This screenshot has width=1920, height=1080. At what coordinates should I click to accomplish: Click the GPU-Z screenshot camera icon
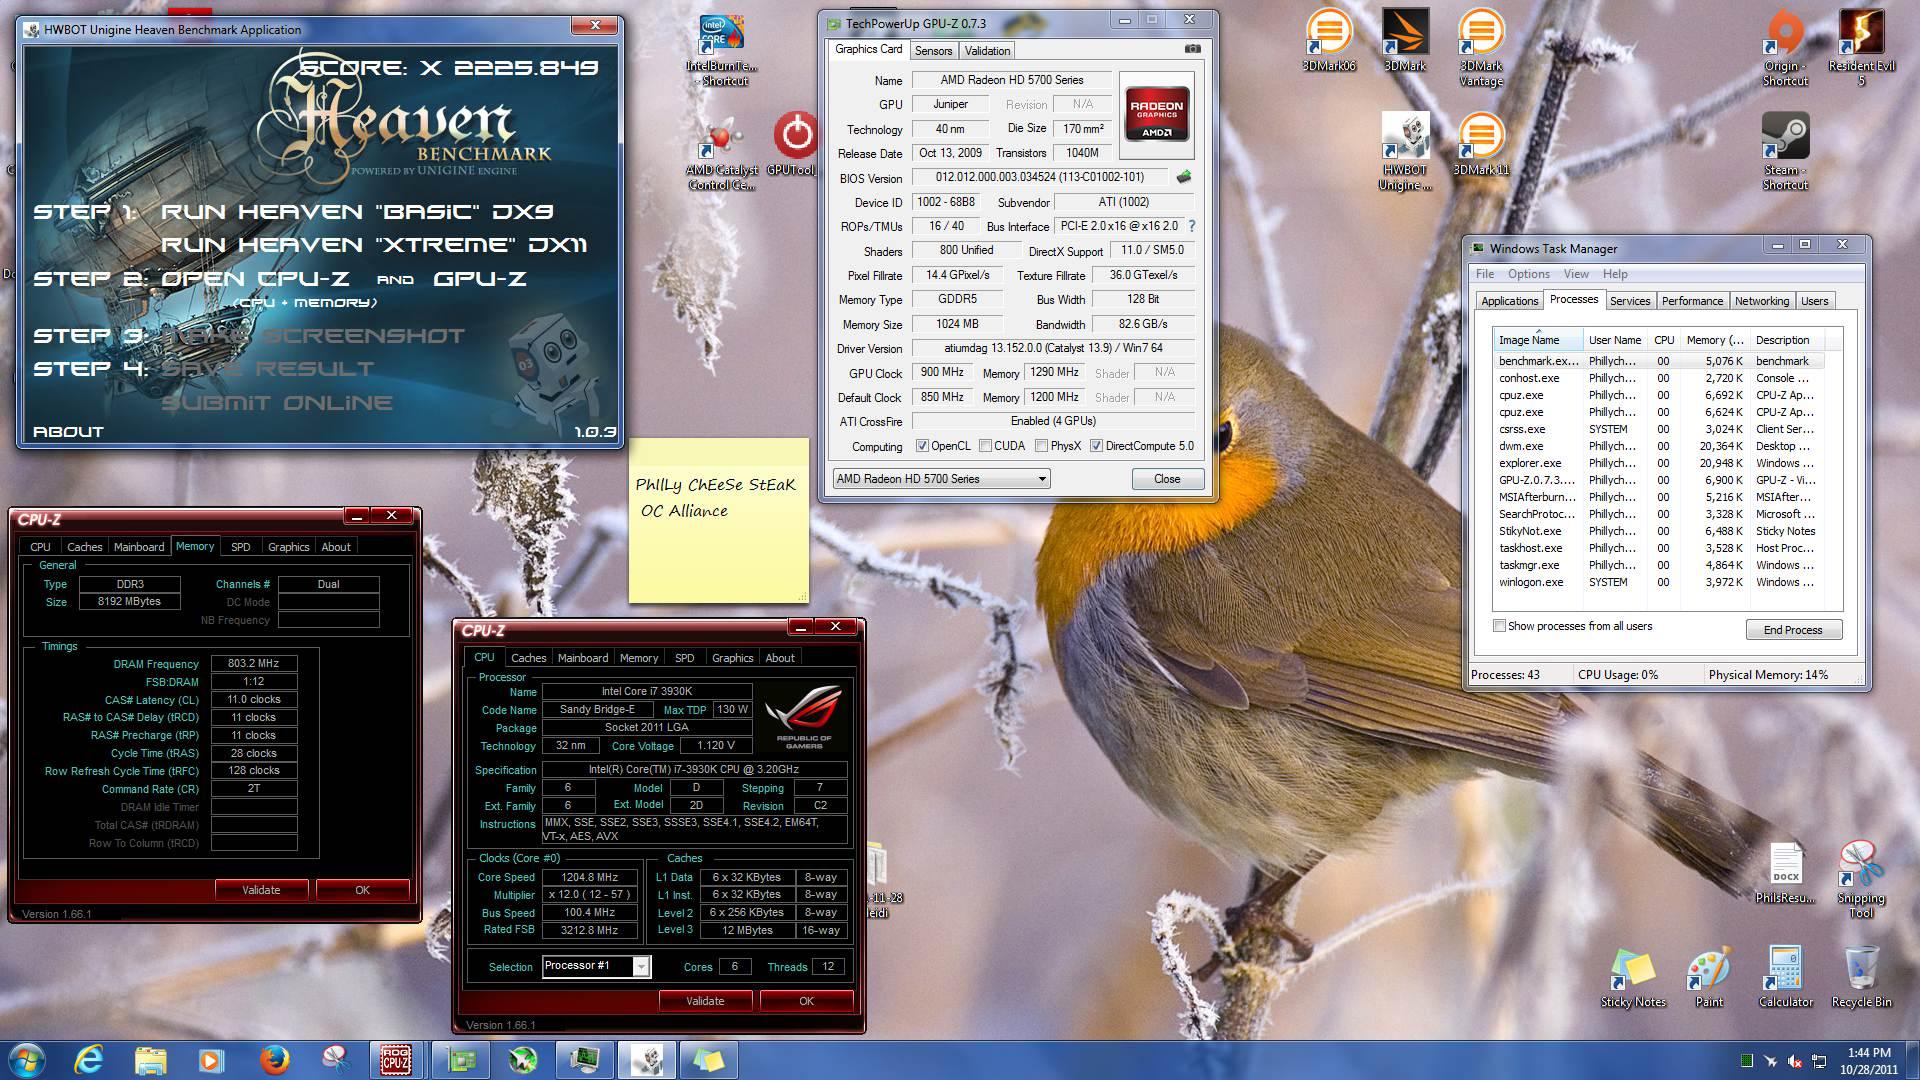(1193, 48)
